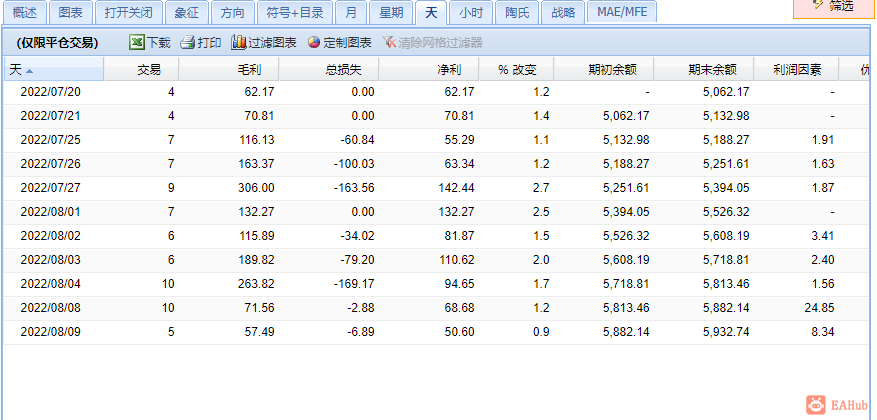Image resolution: width=877 pixels, height=420 pixels.
Task: Click the 下載 toolbar label
Action: pyautogui.click(x=159, y=43)
